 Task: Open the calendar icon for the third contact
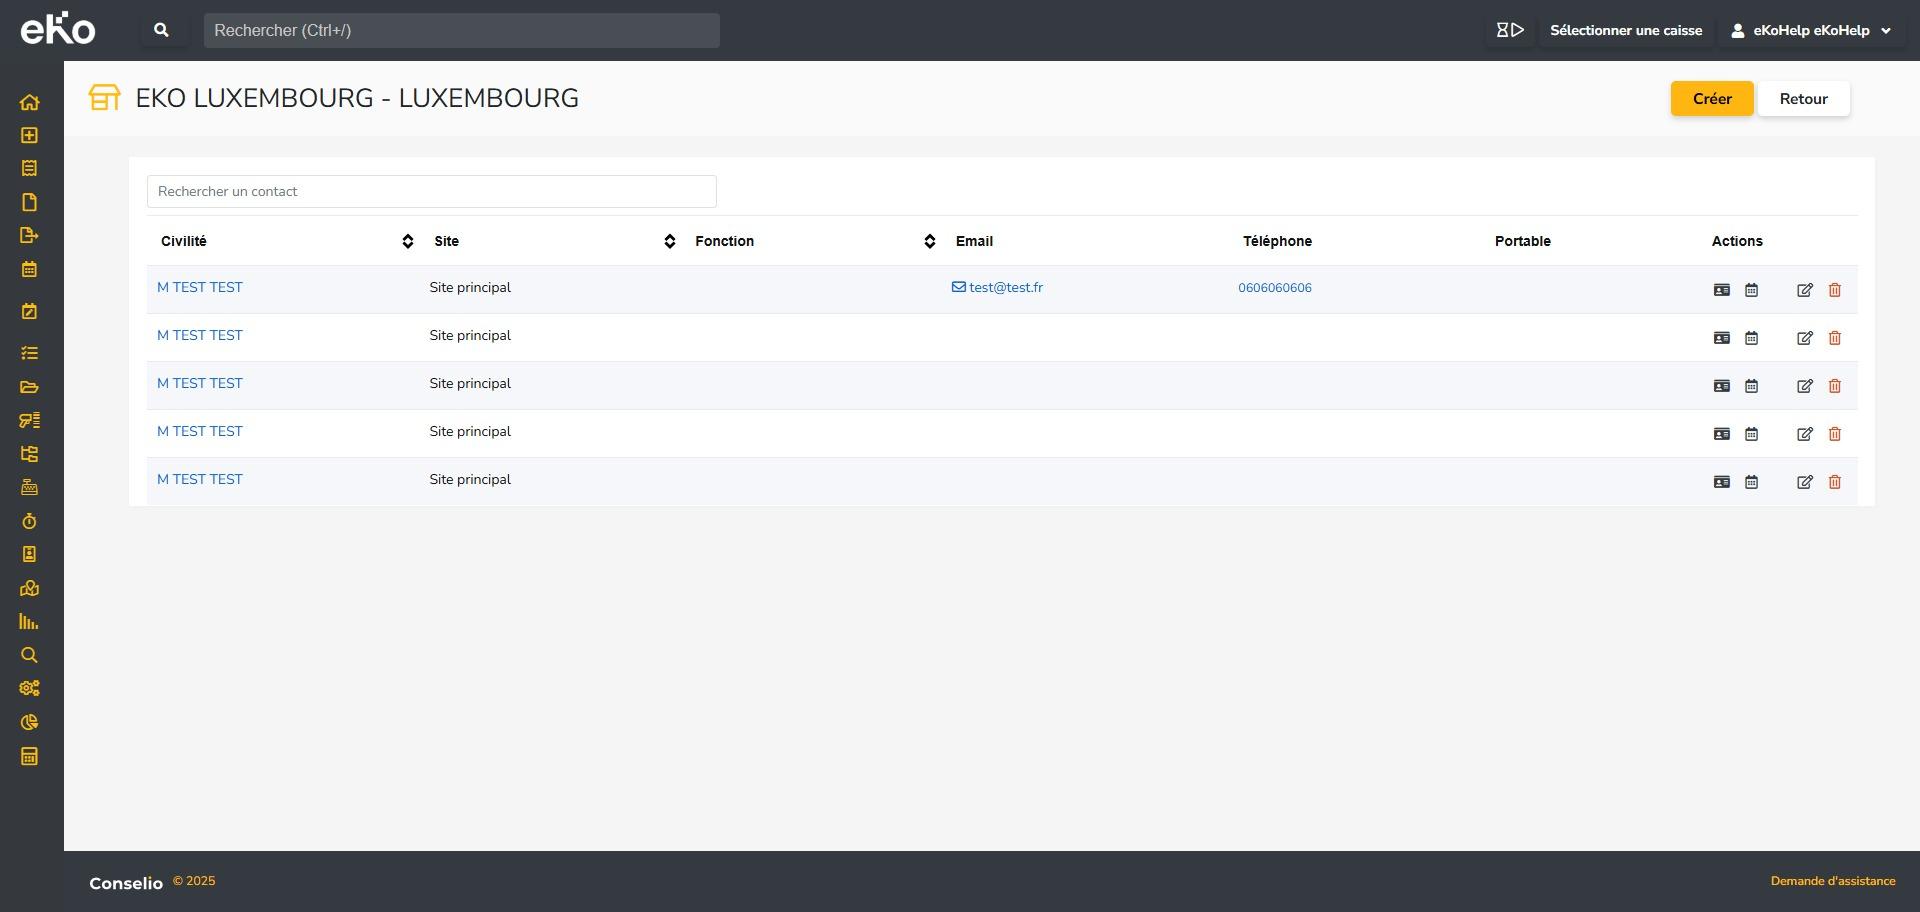(1751, 386)
